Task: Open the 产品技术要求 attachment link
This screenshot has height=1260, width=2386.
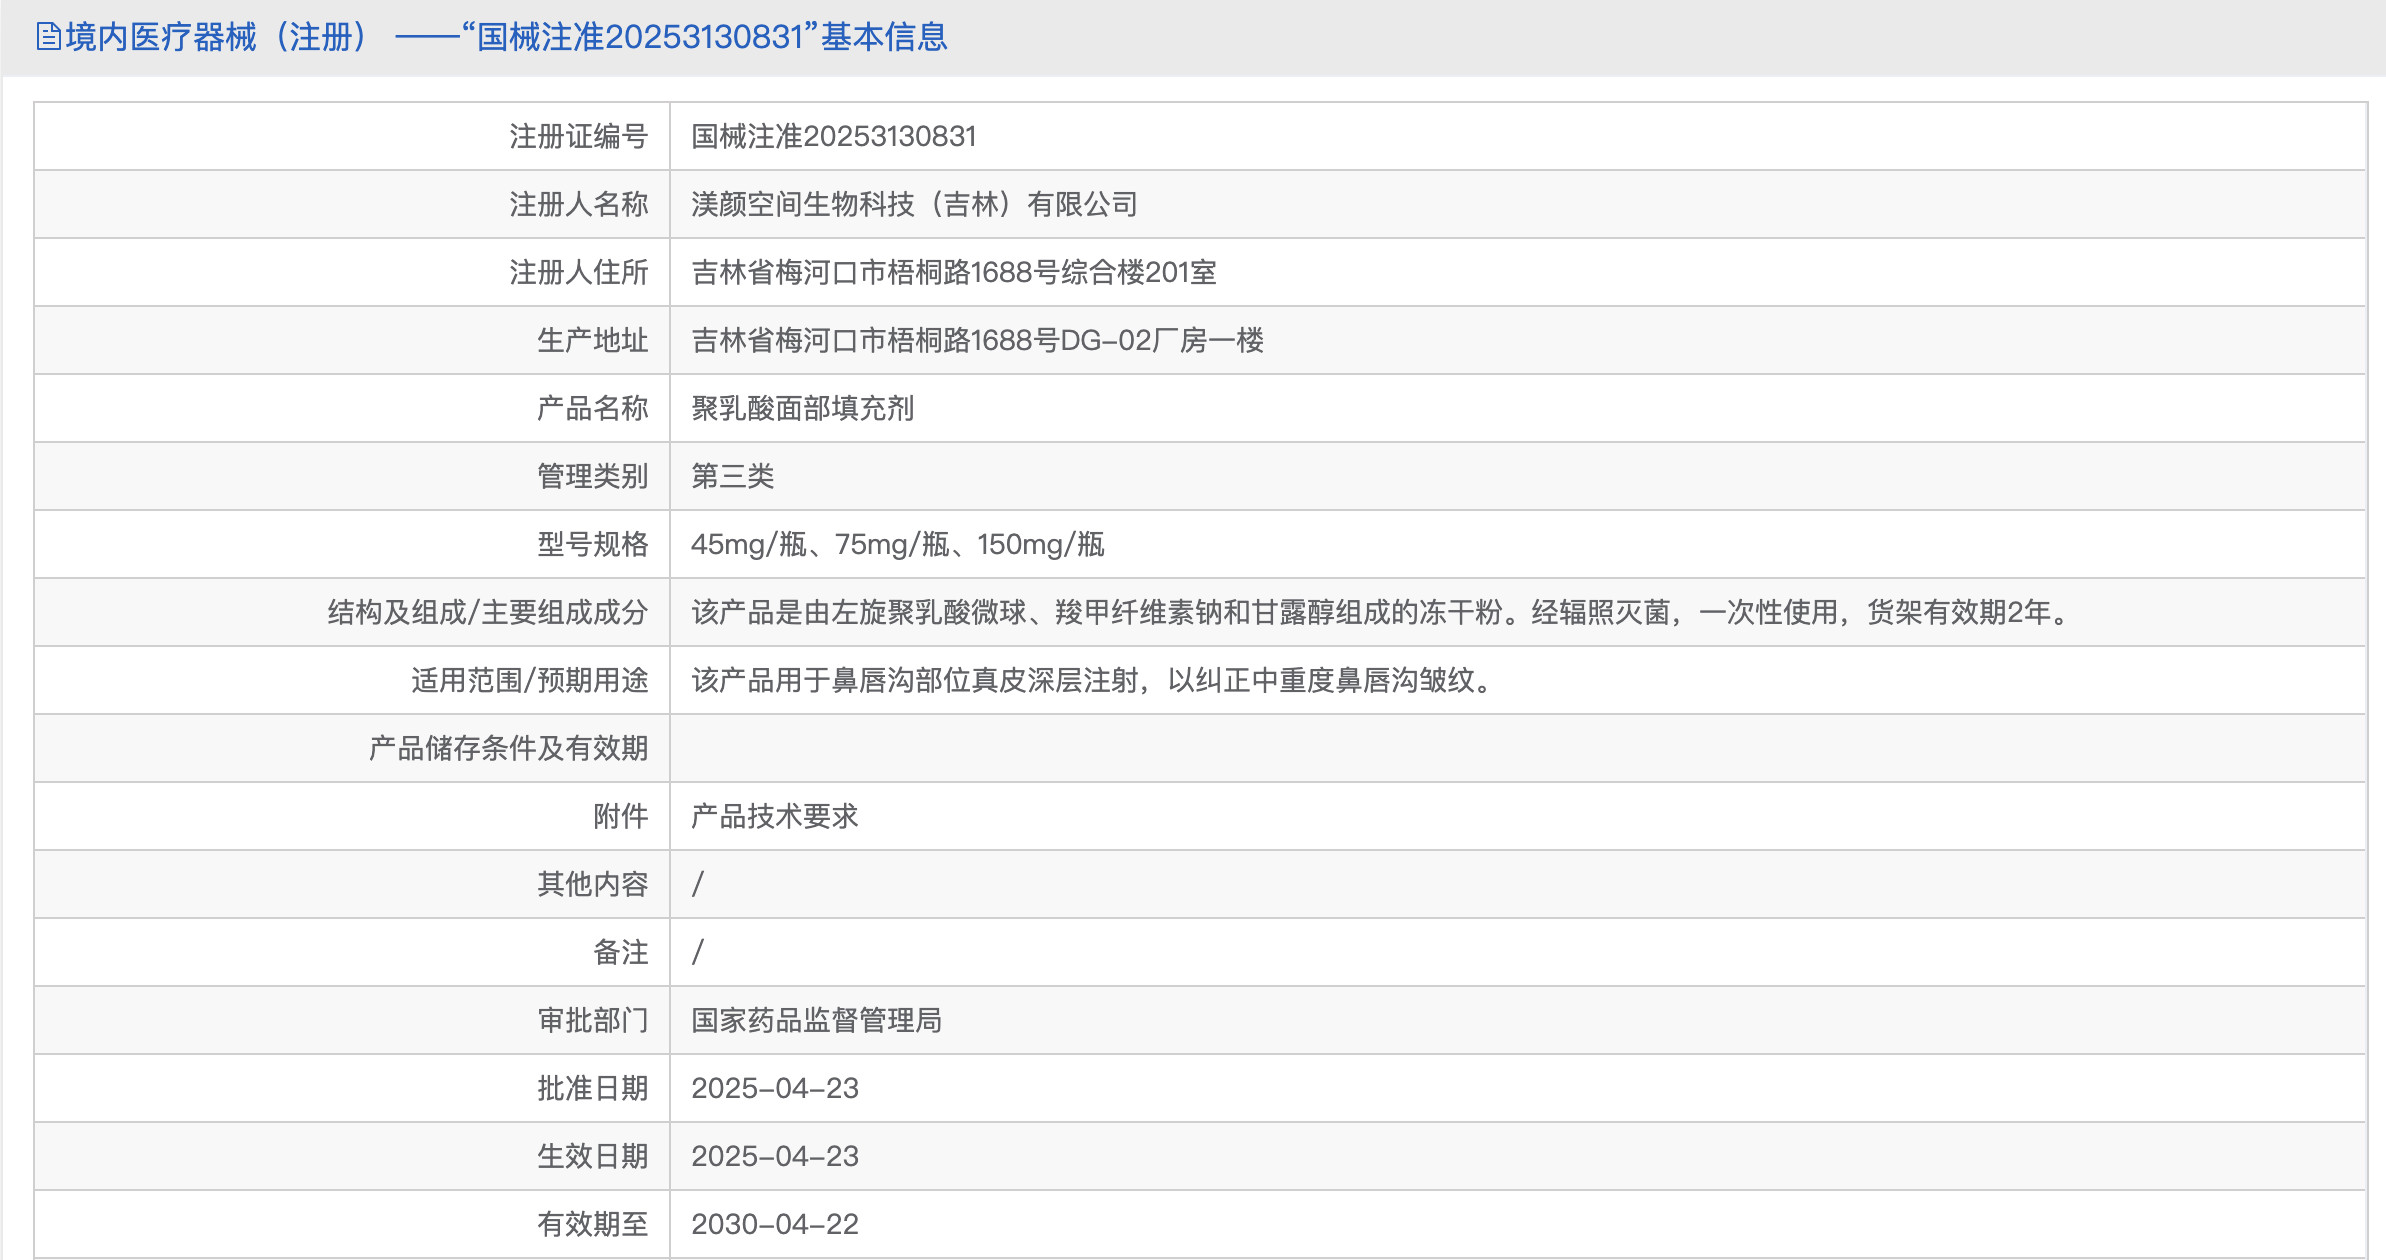Action: tap(774, 816)
